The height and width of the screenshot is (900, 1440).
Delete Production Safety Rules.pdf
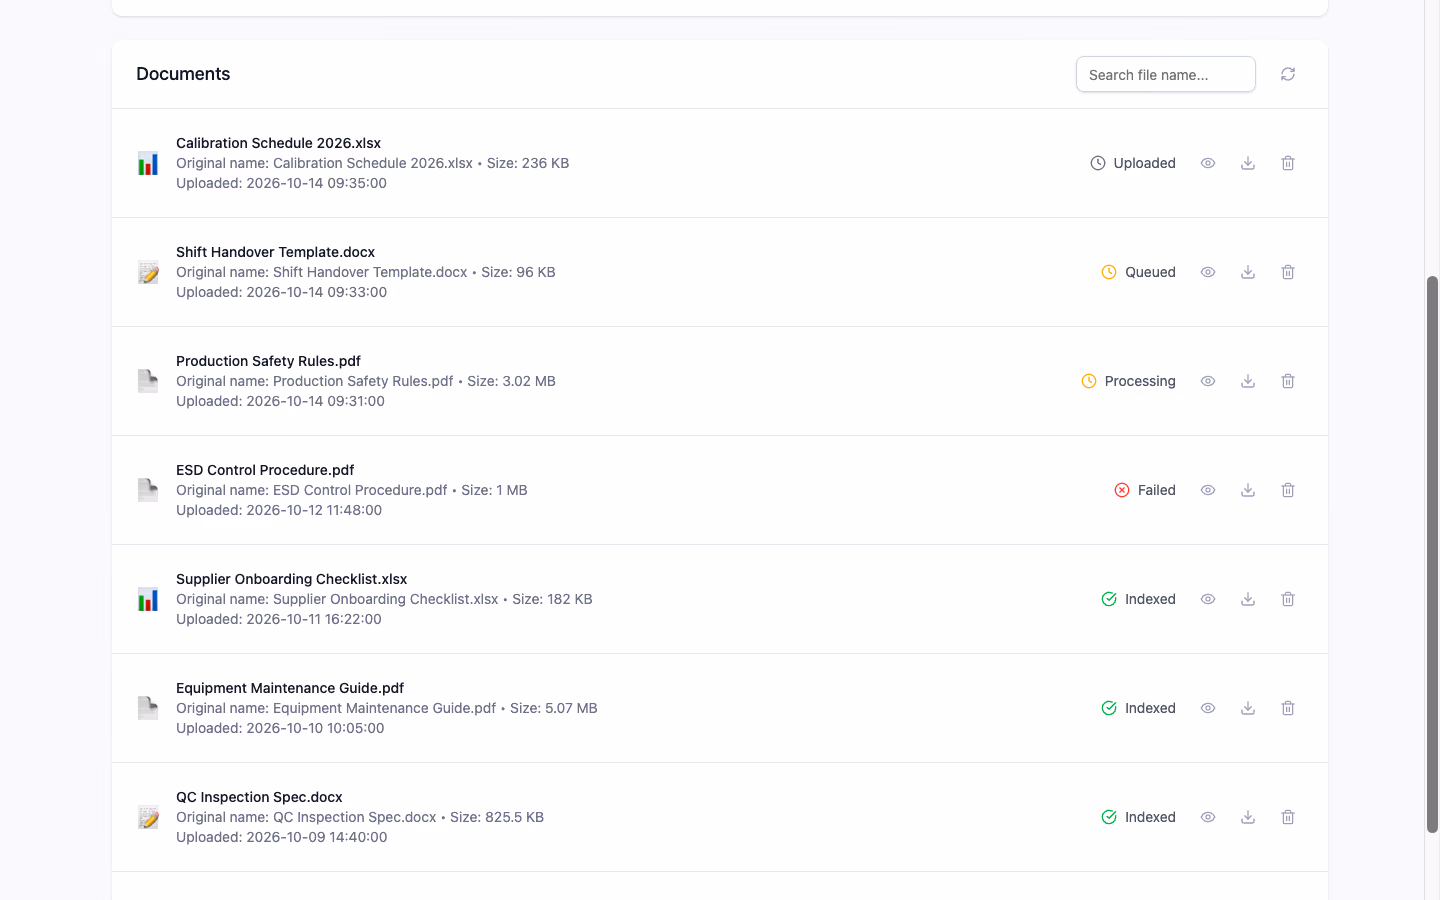click(1288, 381)
